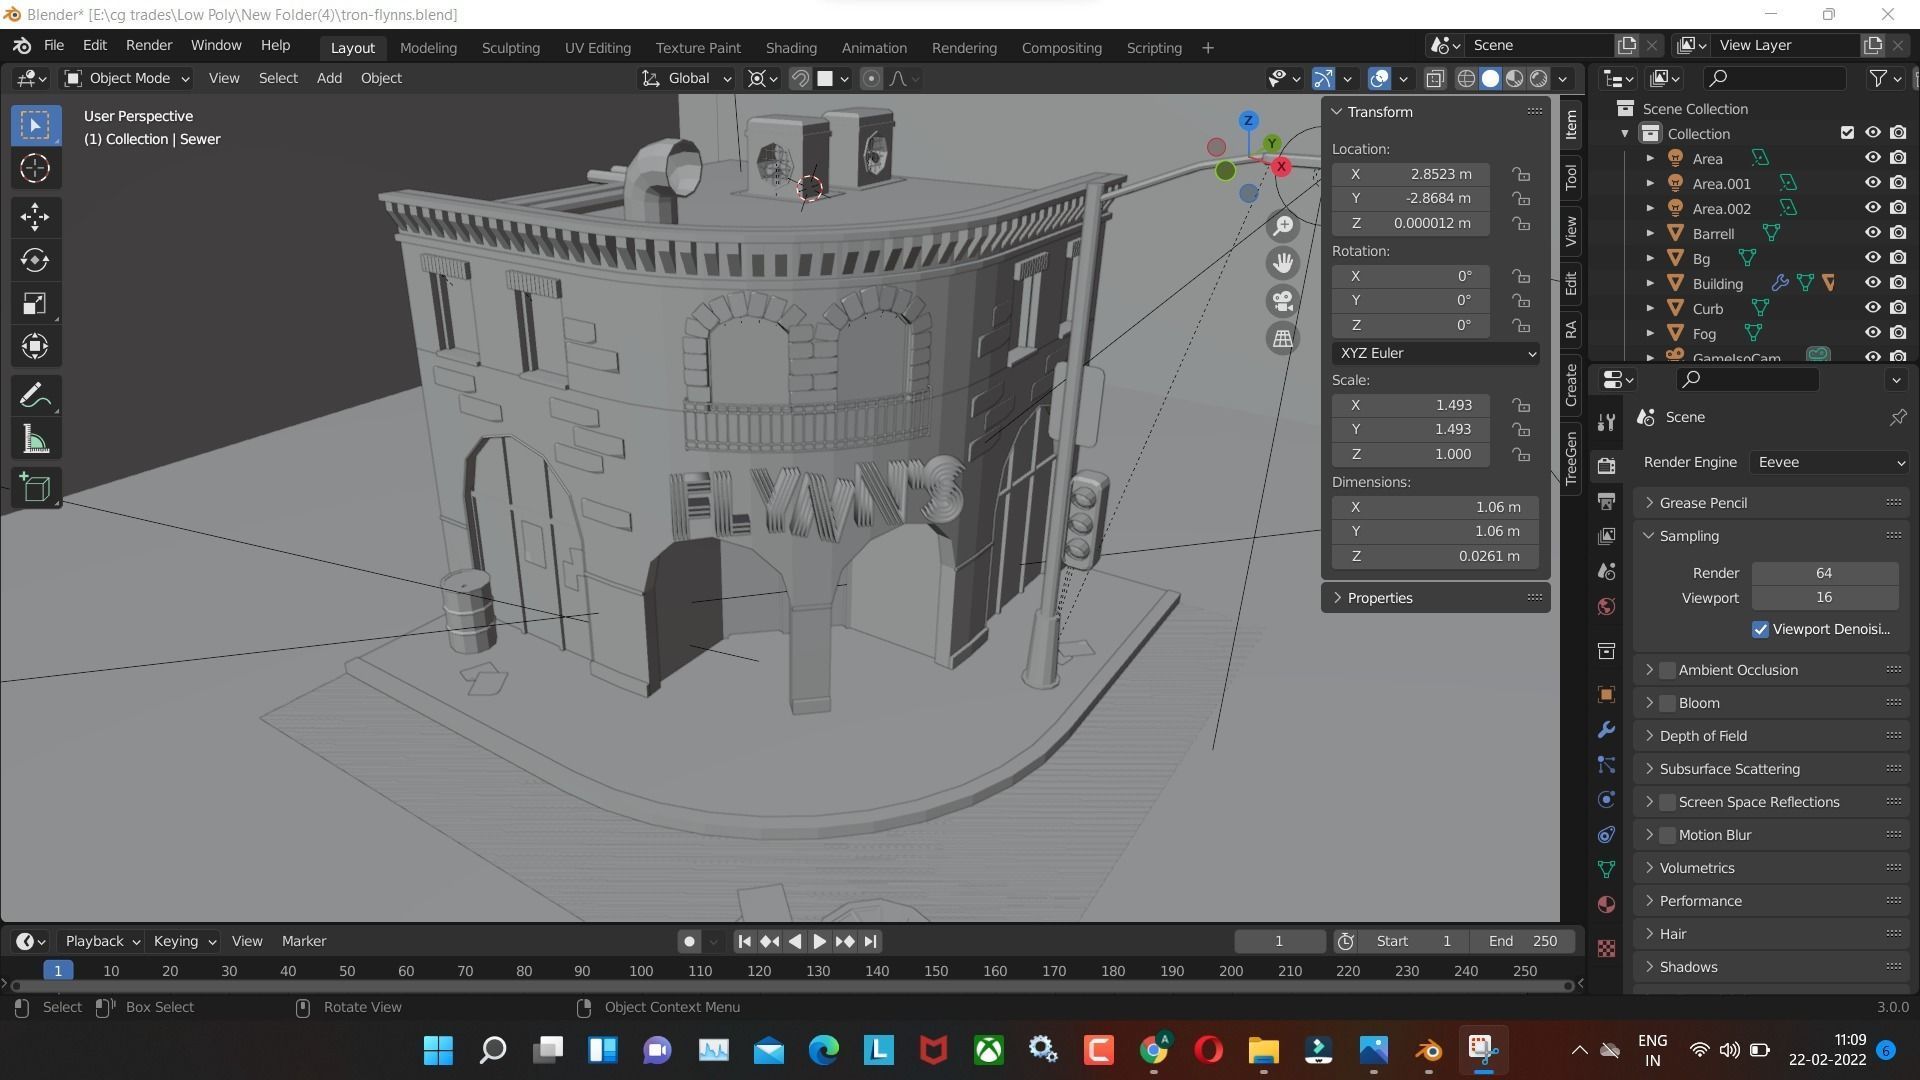Click the pan view hand icon

[1282, 263]
